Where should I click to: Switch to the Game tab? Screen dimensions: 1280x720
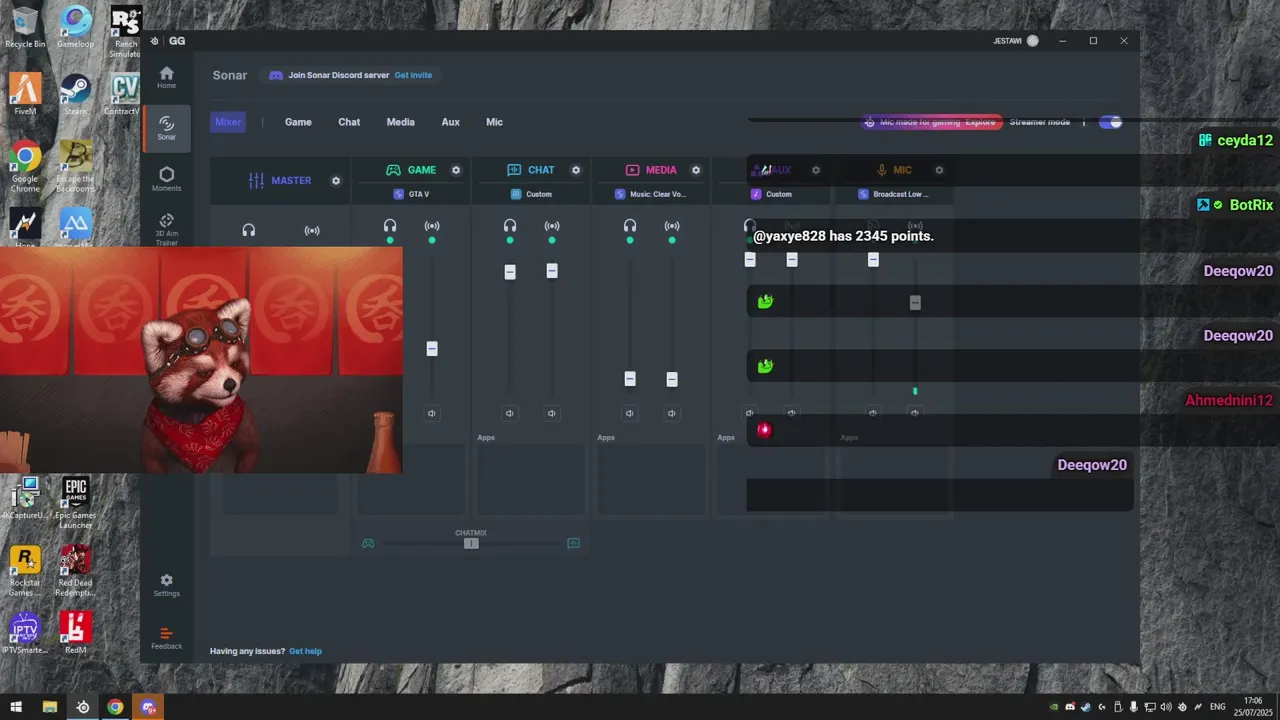[298, 122]
